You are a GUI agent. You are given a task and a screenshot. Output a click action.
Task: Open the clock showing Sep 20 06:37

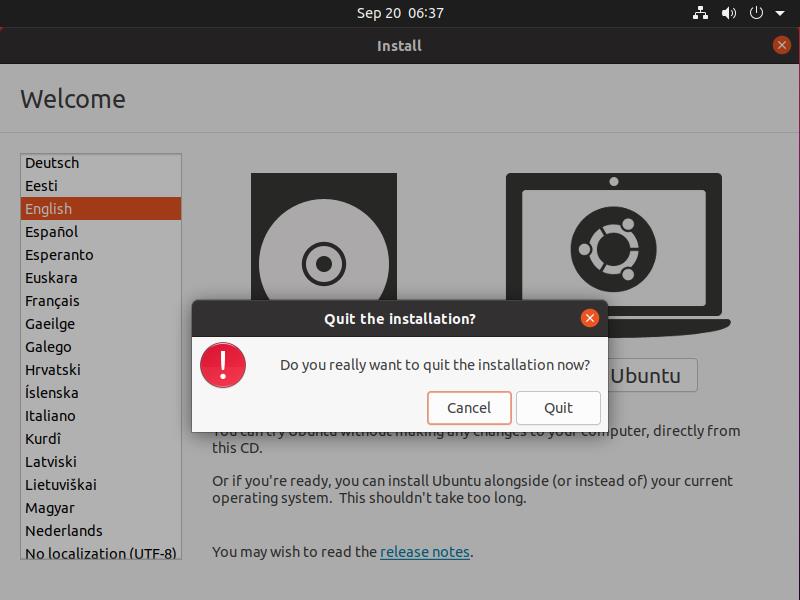tap(400, 13)
